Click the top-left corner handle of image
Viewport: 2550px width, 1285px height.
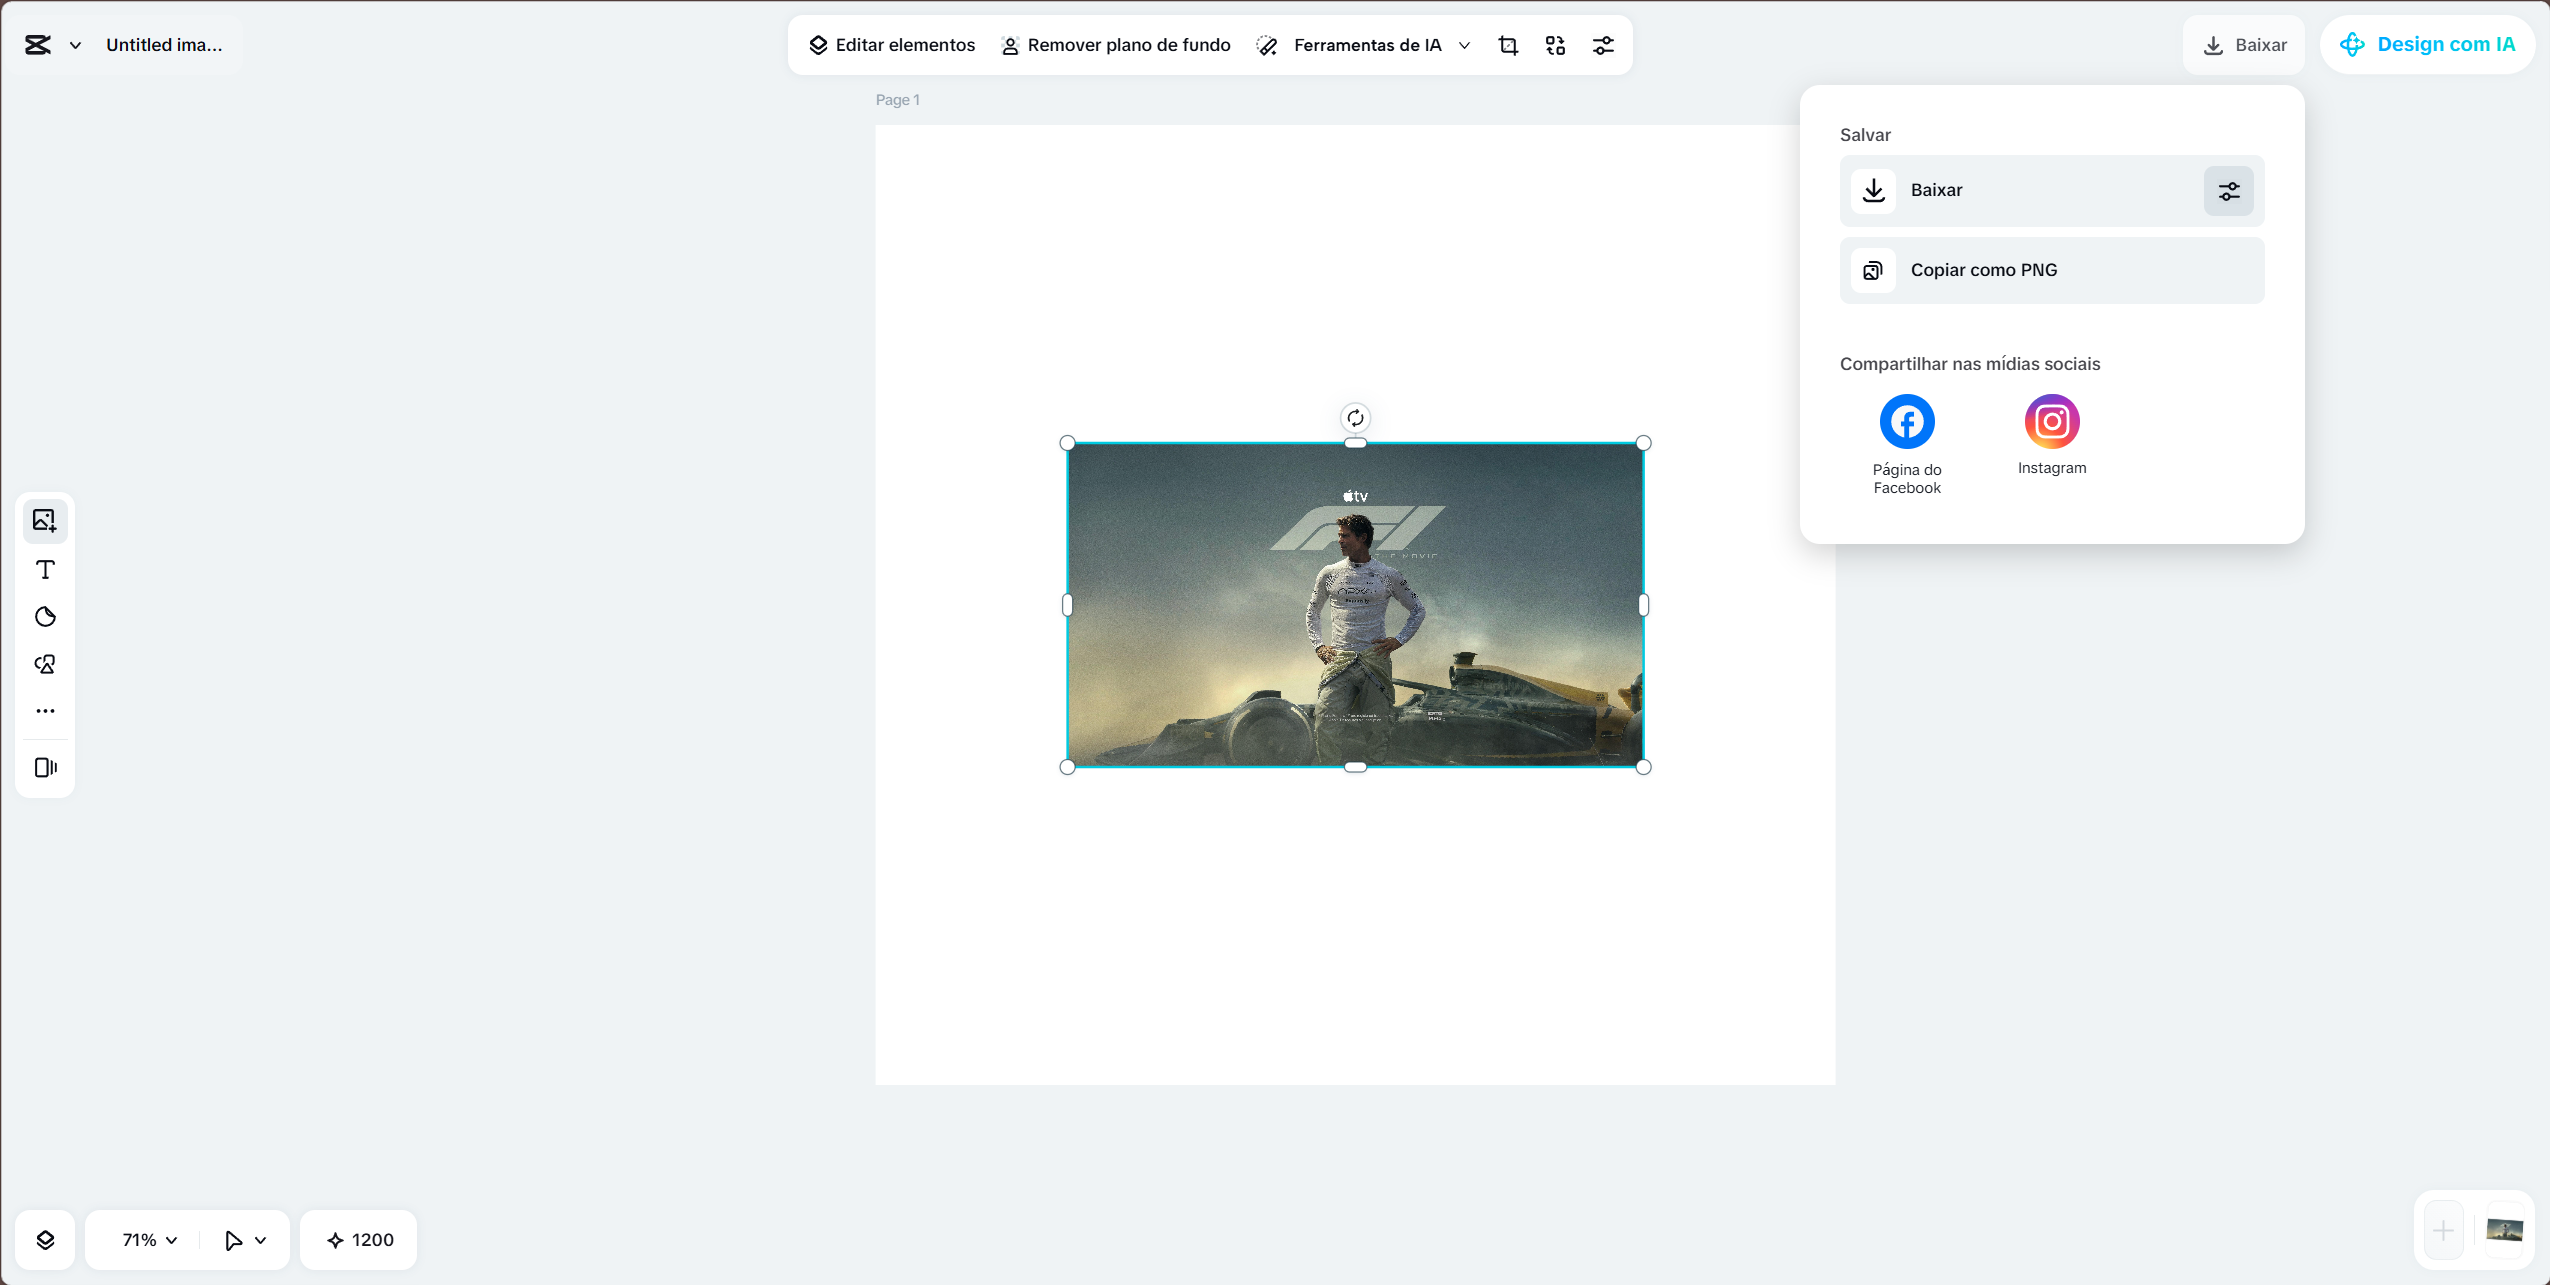[x=1067, y=443]
